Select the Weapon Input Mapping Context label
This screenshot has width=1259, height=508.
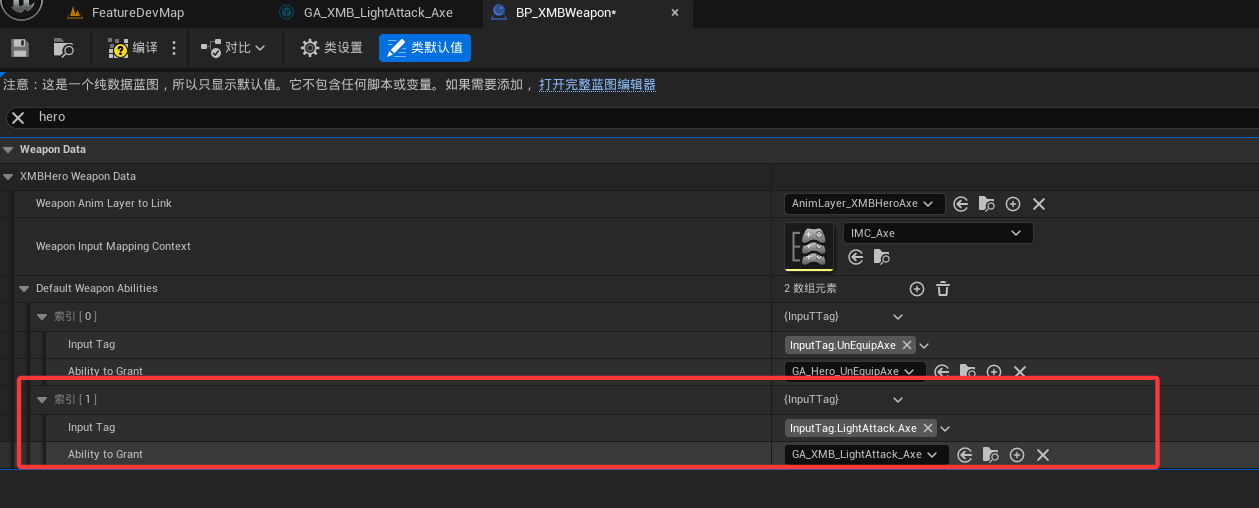(x=113, y=246)
